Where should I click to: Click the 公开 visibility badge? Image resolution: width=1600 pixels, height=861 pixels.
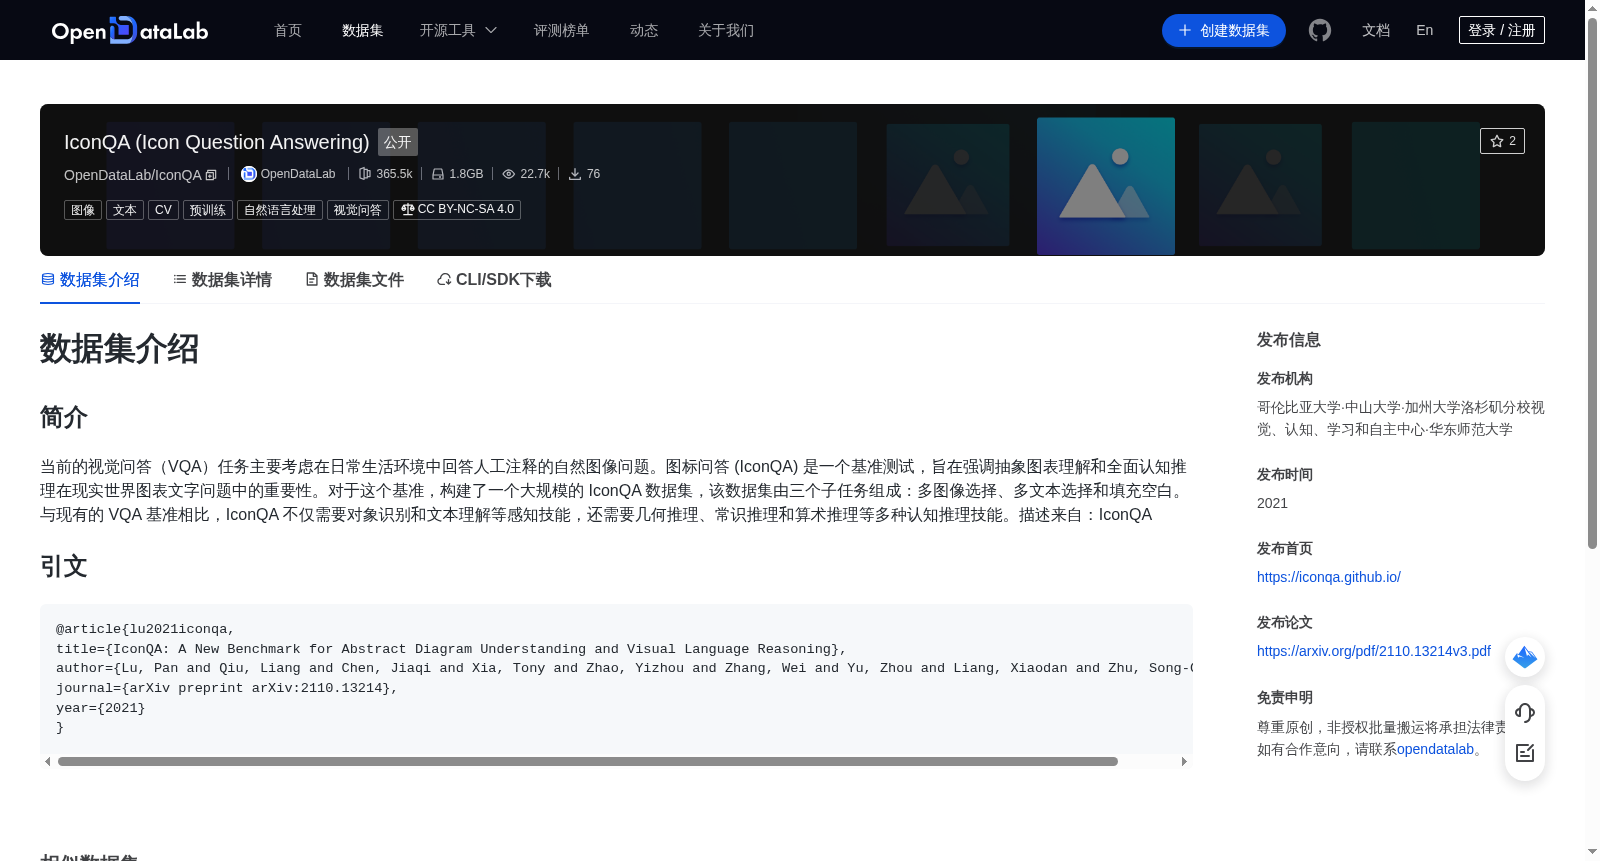[x=398, y=142]
